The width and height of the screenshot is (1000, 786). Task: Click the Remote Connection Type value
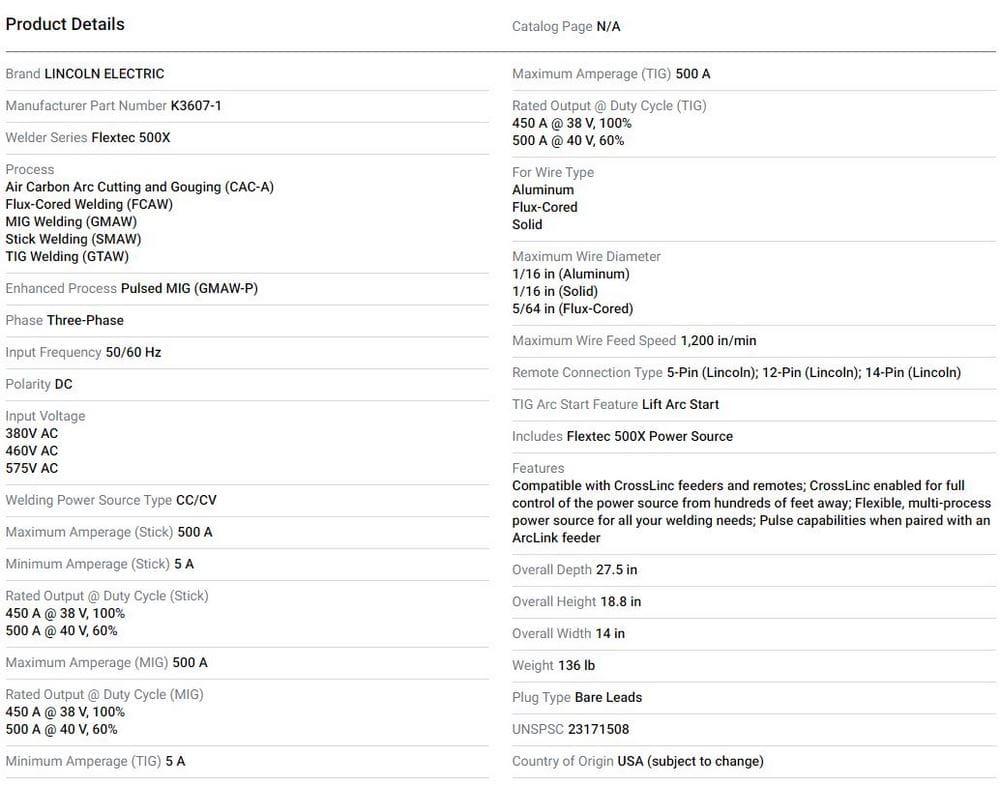point(814,373)
